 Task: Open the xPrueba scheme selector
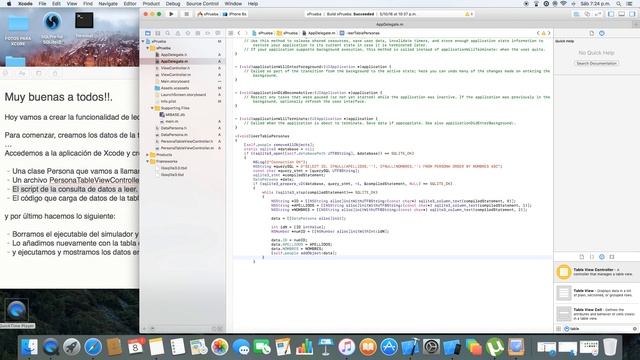(x=208, y=14)
